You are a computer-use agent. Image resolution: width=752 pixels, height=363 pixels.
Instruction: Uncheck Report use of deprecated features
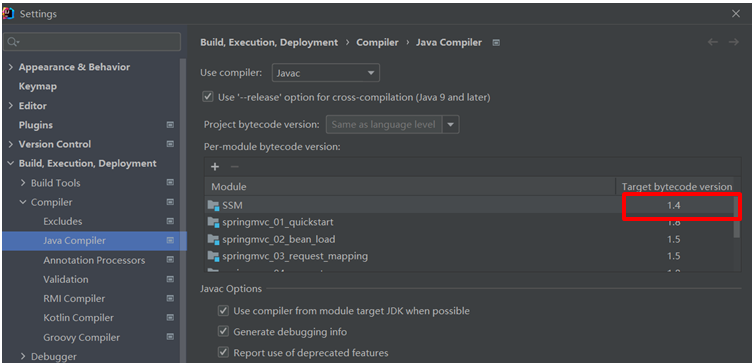(223, 352)
